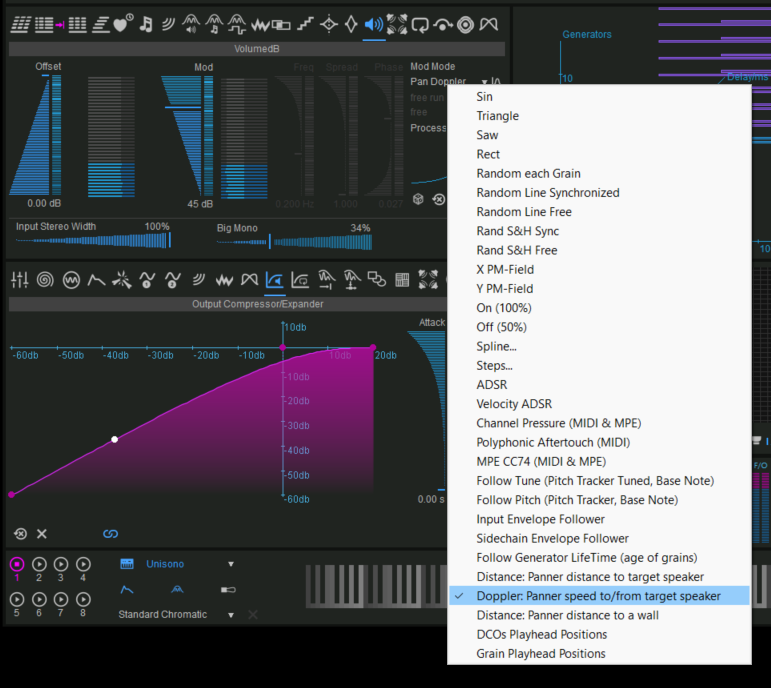Click the arc with center dot icon
This screenshot has height=688, width=771.
[443, 25]
